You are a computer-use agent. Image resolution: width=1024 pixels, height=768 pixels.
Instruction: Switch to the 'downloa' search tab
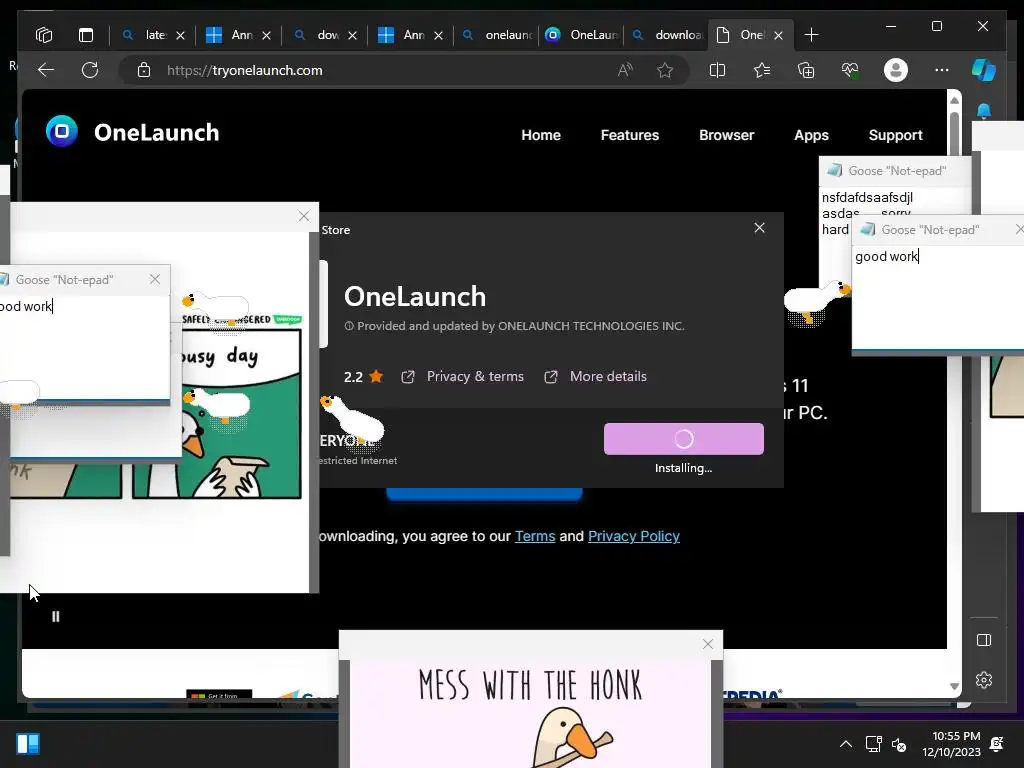pos(667,35)
